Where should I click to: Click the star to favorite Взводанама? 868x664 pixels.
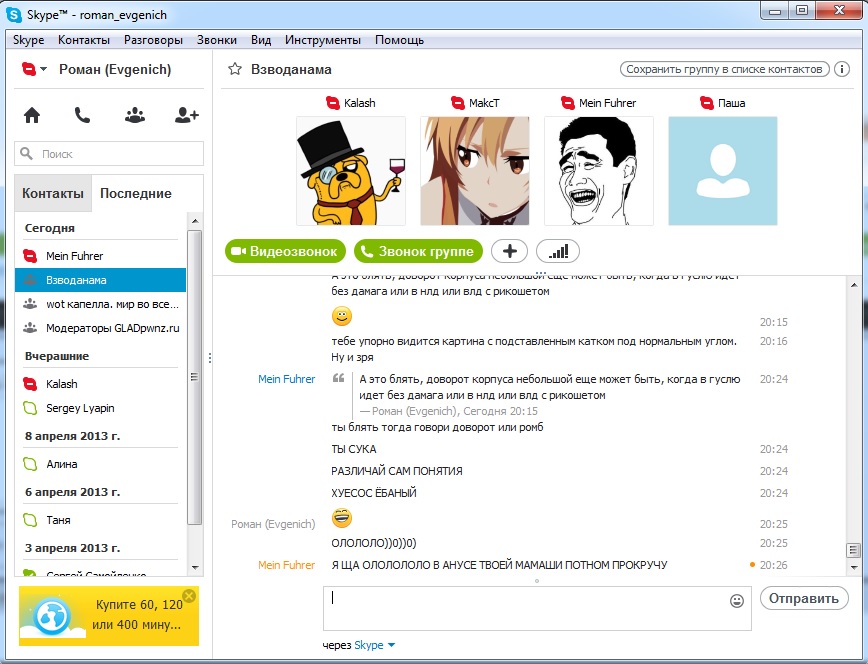pyautogui.click(x=235, y=70)
